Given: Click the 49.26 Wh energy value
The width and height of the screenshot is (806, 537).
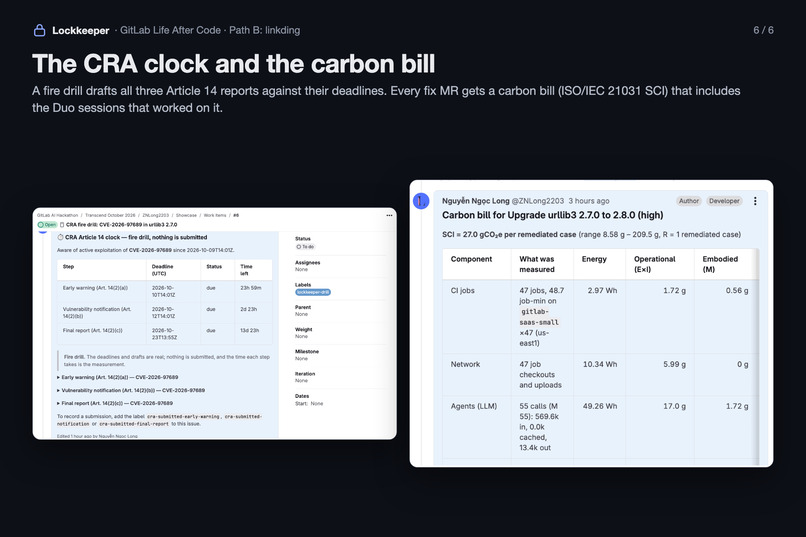Looking at the screenshot, I should 600,406.
